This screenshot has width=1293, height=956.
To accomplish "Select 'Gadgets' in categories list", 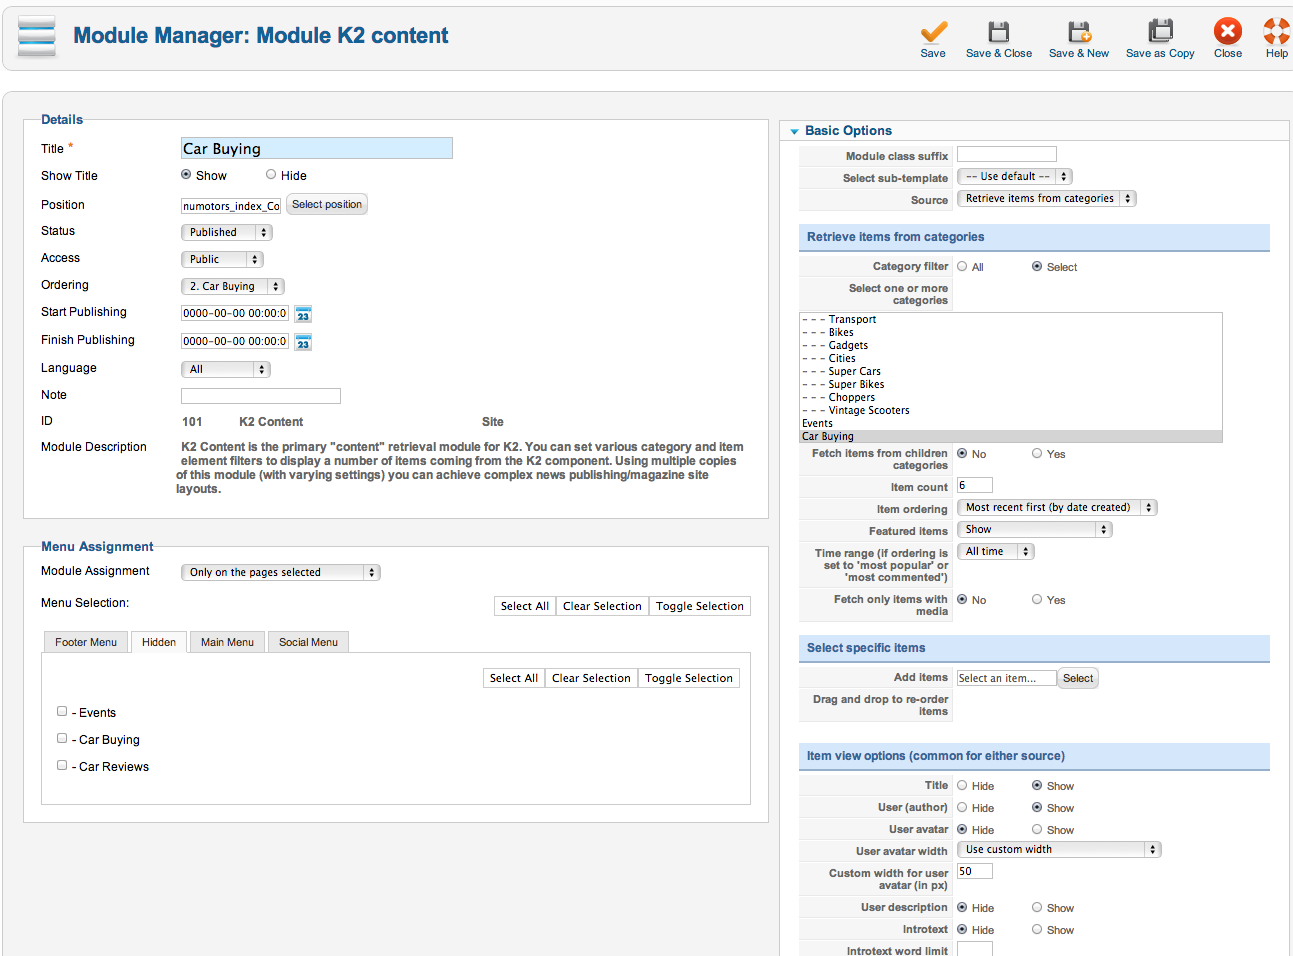I will (1011, 345).
